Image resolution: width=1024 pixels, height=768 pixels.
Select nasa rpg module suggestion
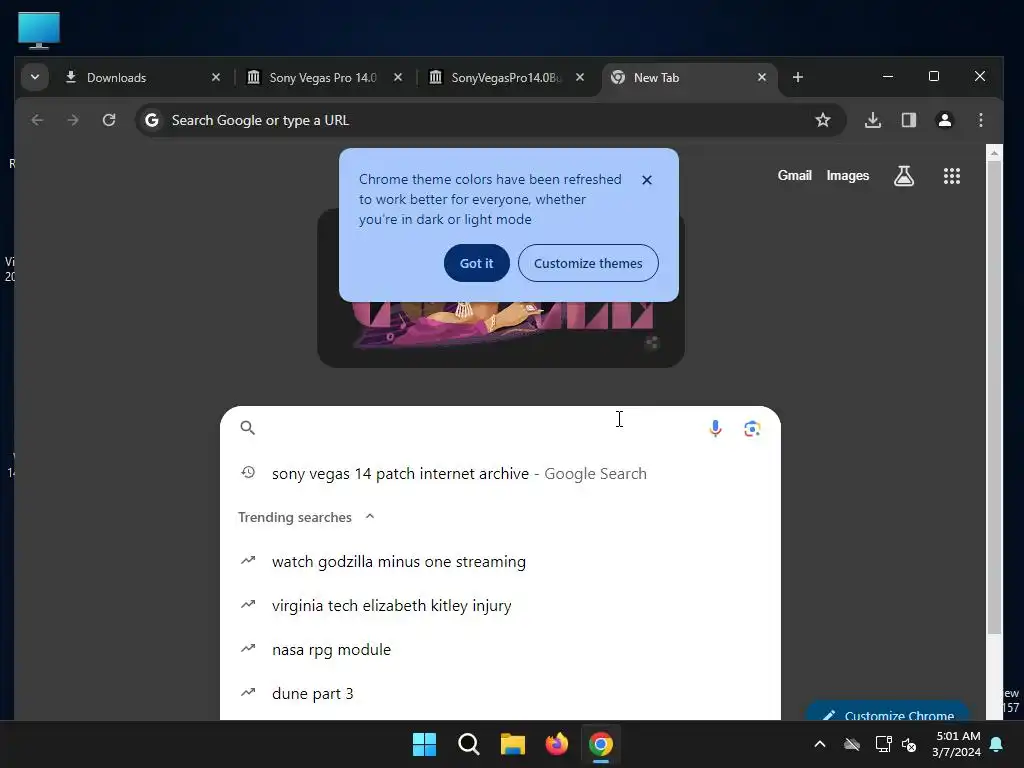coord(500,650)
